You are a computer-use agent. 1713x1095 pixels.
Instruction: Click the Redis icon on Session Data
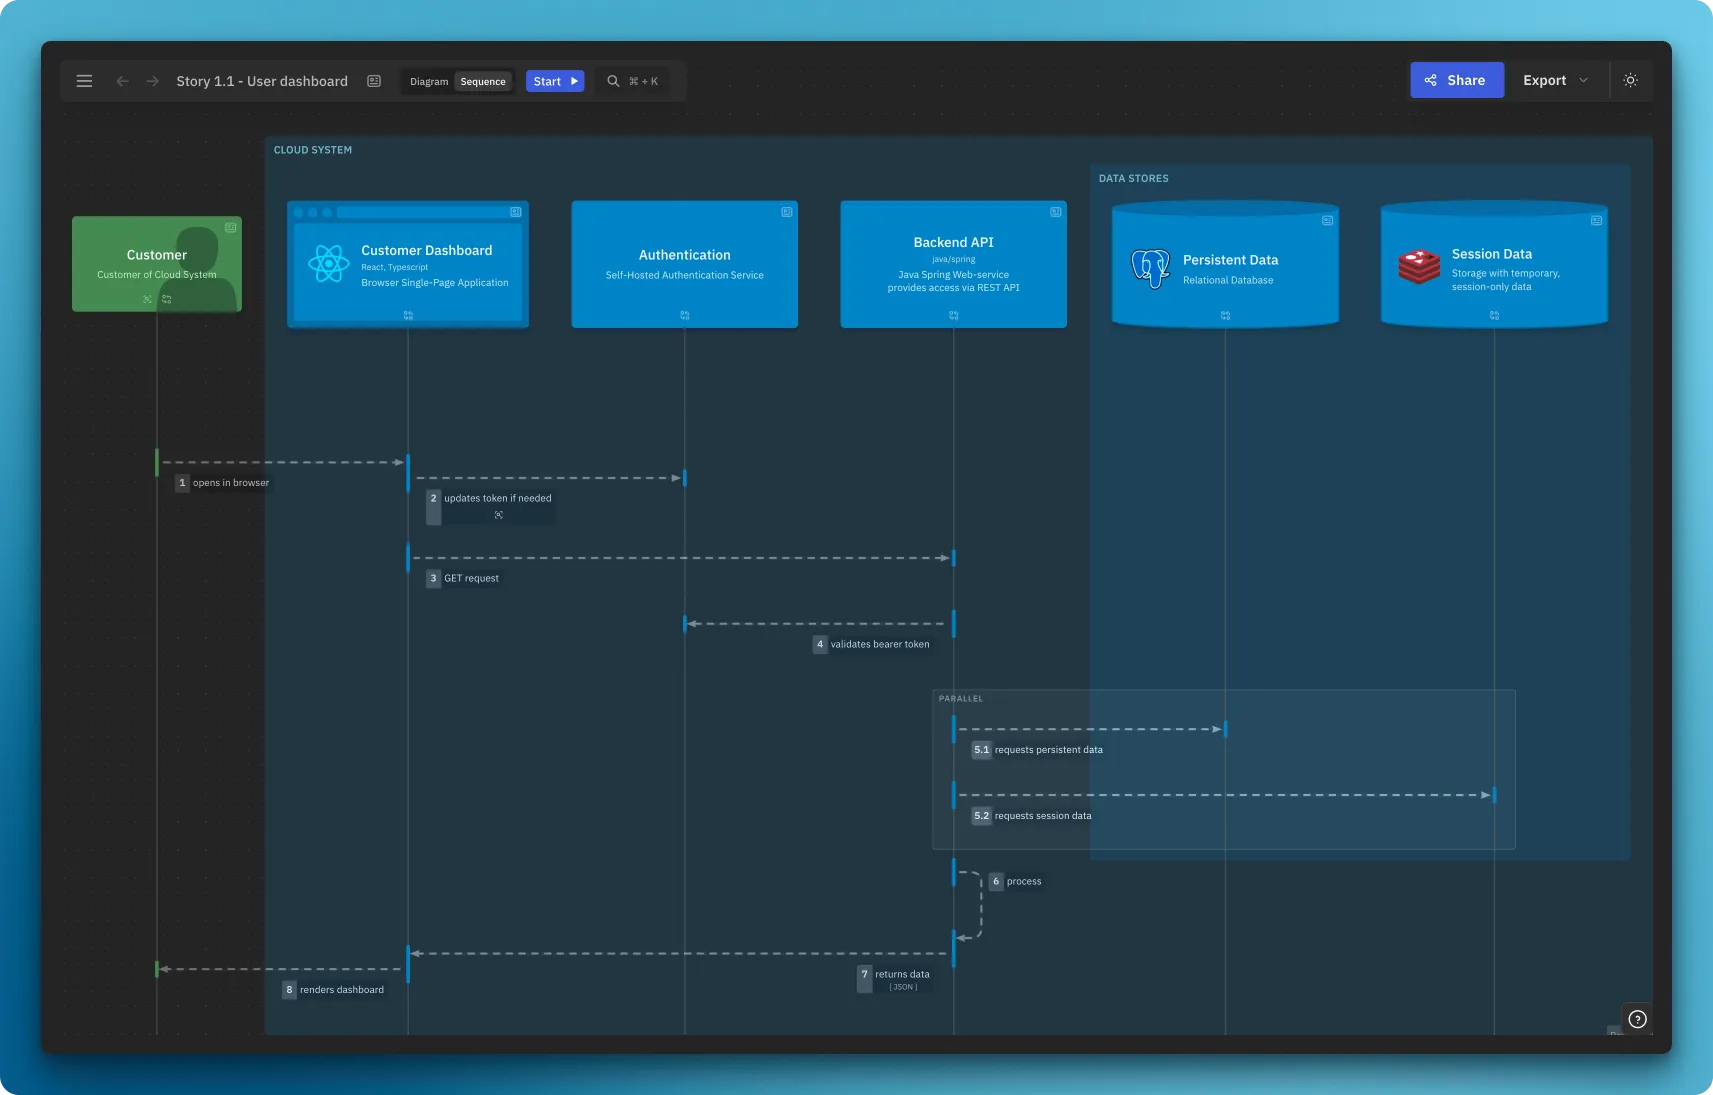tap(1419, 267)
